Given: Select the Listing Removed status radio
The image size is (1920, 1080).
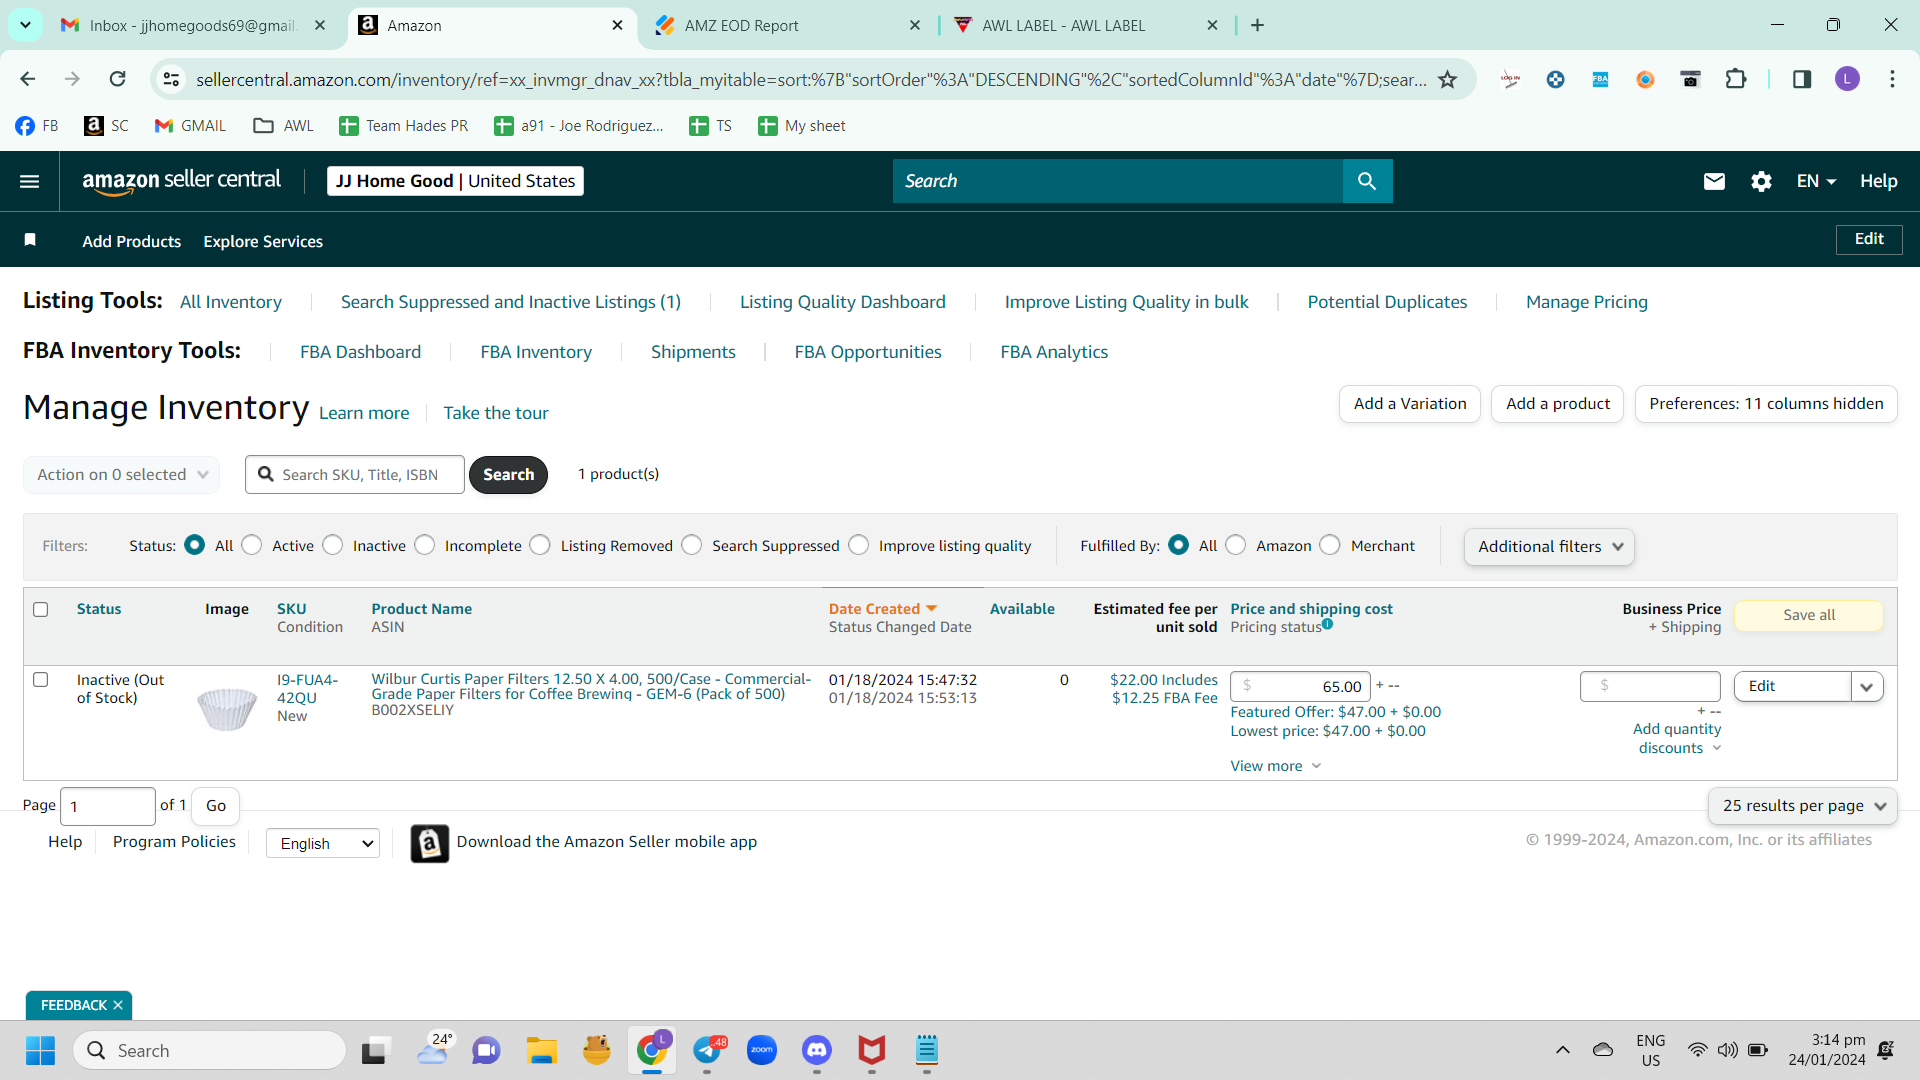Looking at the screenshot, I should 540,545.
